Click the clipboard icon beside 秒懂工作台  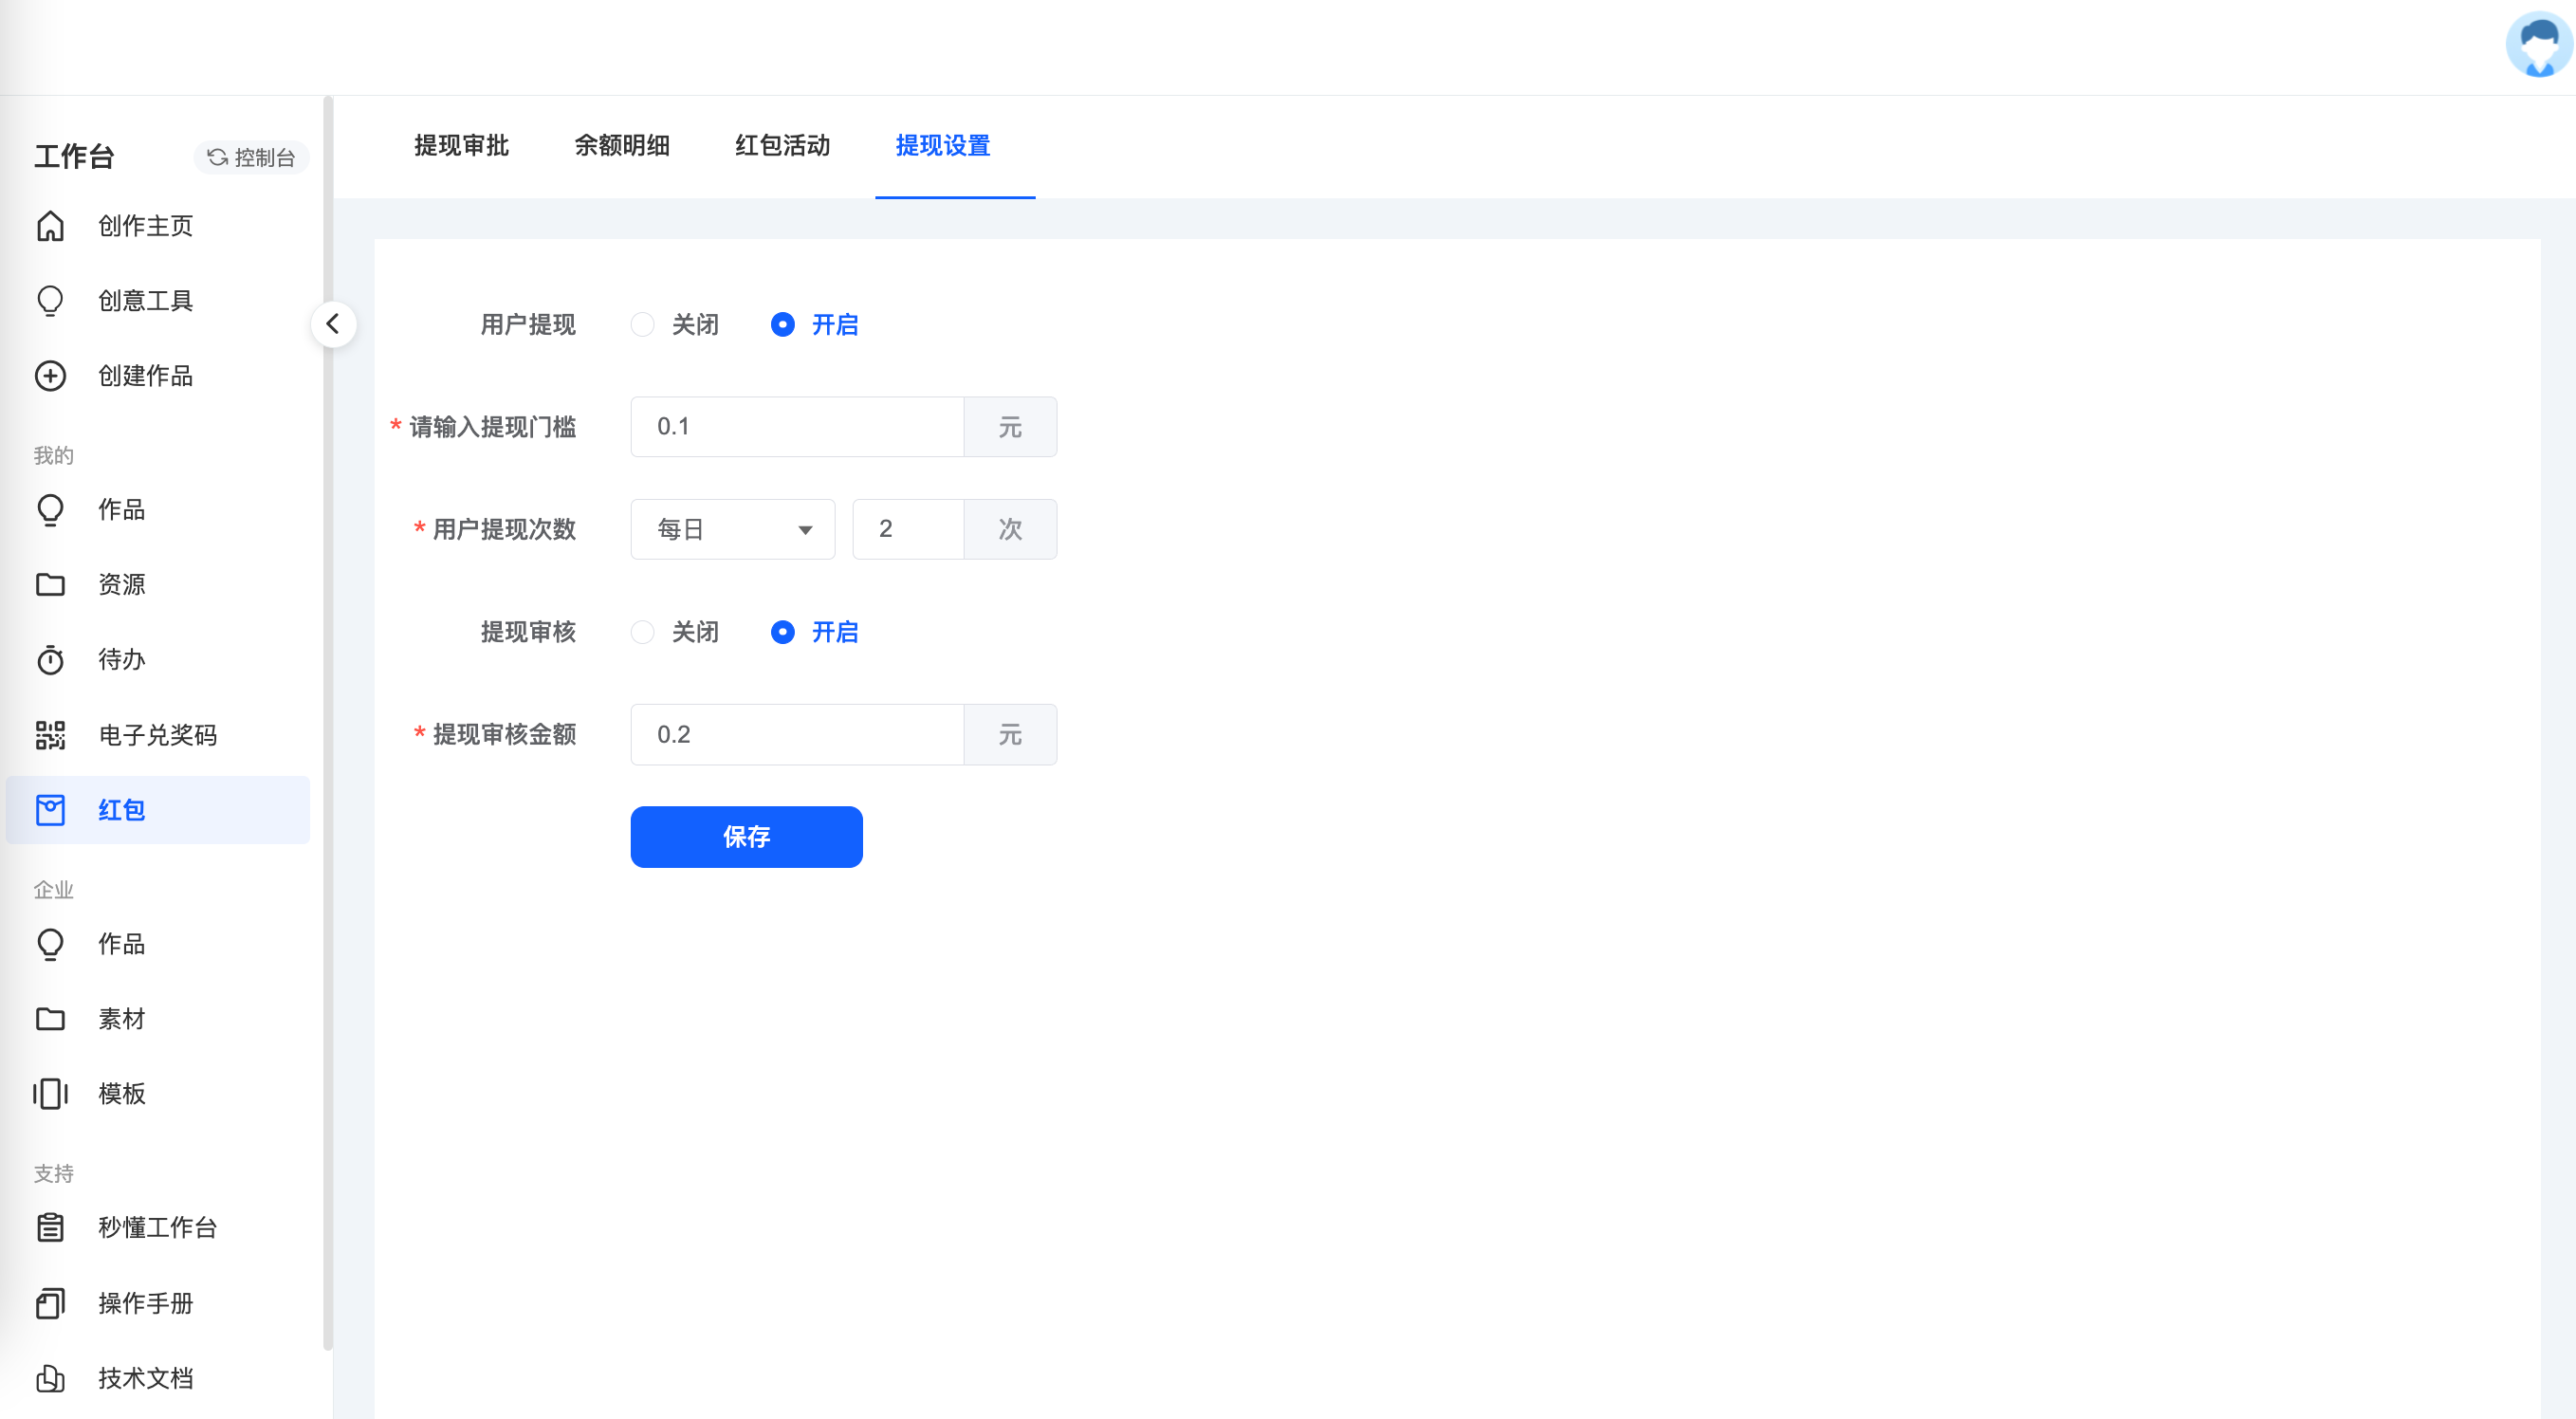(x=50, y=1227)
